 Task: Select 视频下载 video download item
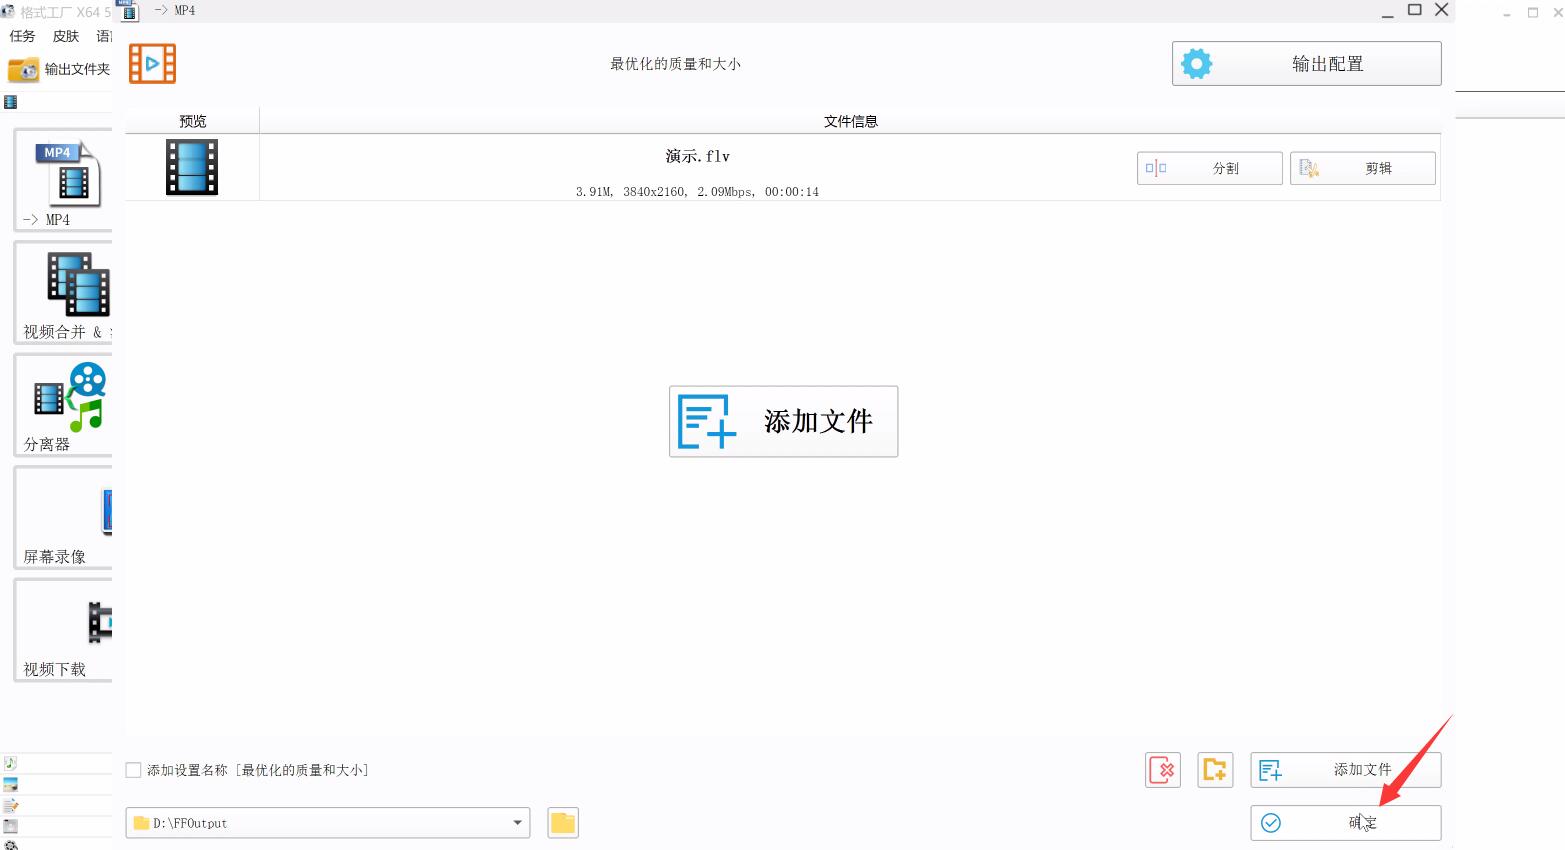[x=63, y=630]
